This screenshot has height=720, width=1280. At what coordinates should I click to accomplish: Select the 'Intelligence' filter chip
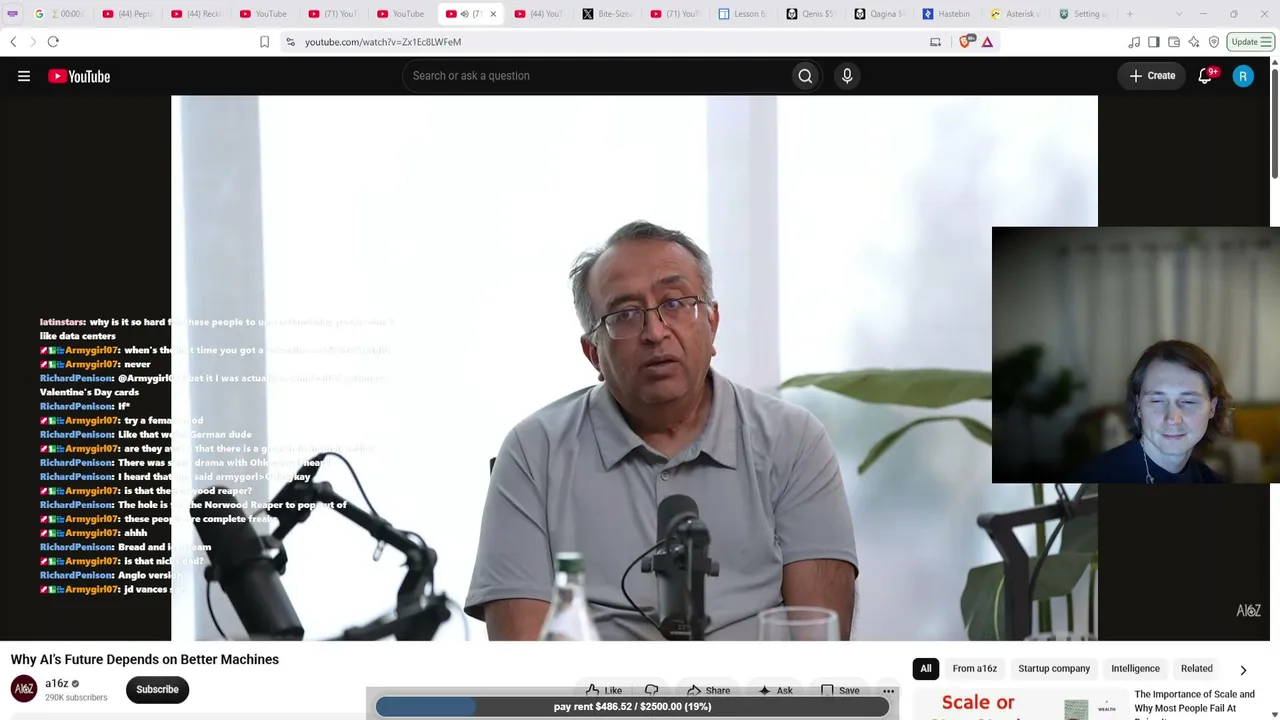pos(1135,669)
